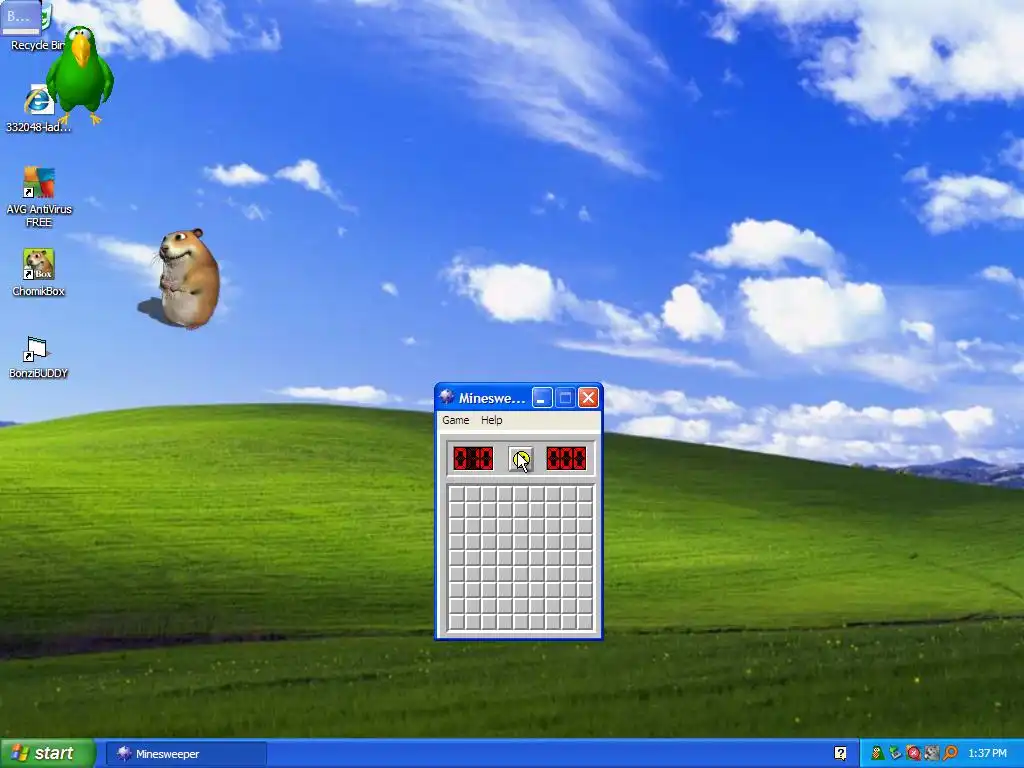Click the disabled maximize button in Minesweeper
This screenshot has height=768, width=1024.
[566, 397]
